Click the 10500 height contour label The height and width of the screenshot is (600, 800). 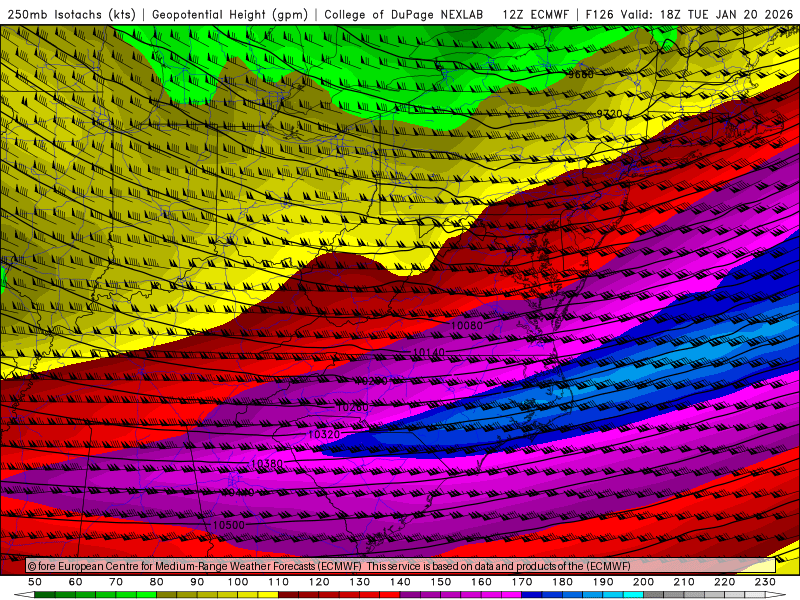pos(229,524)
